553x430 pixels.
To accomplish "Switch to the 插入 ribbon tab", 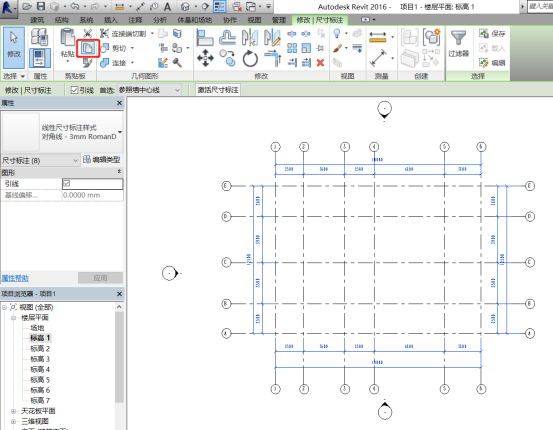I will [x=111, y=20].
